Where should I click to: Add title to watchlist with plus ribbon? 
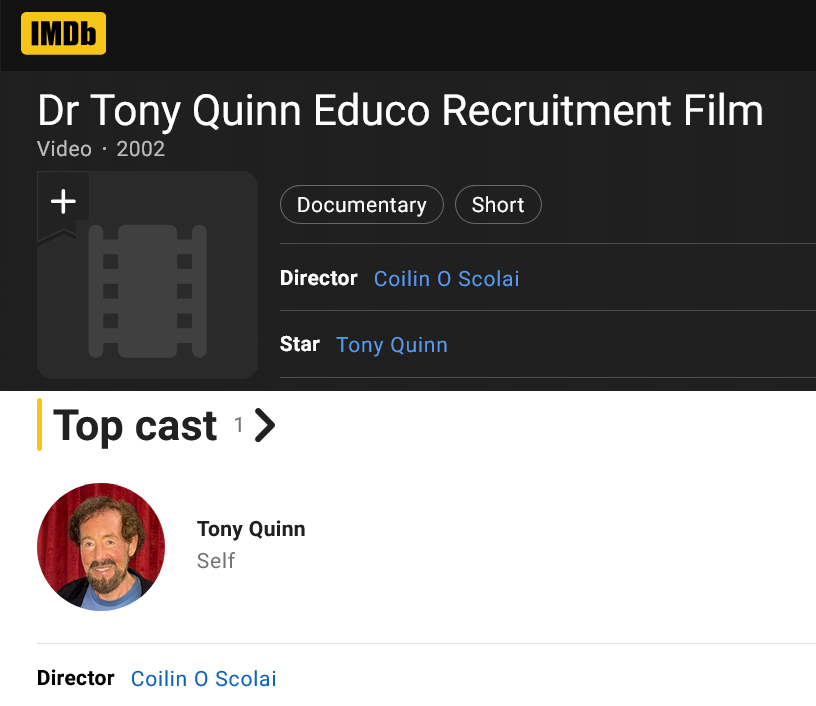[63, 202]
